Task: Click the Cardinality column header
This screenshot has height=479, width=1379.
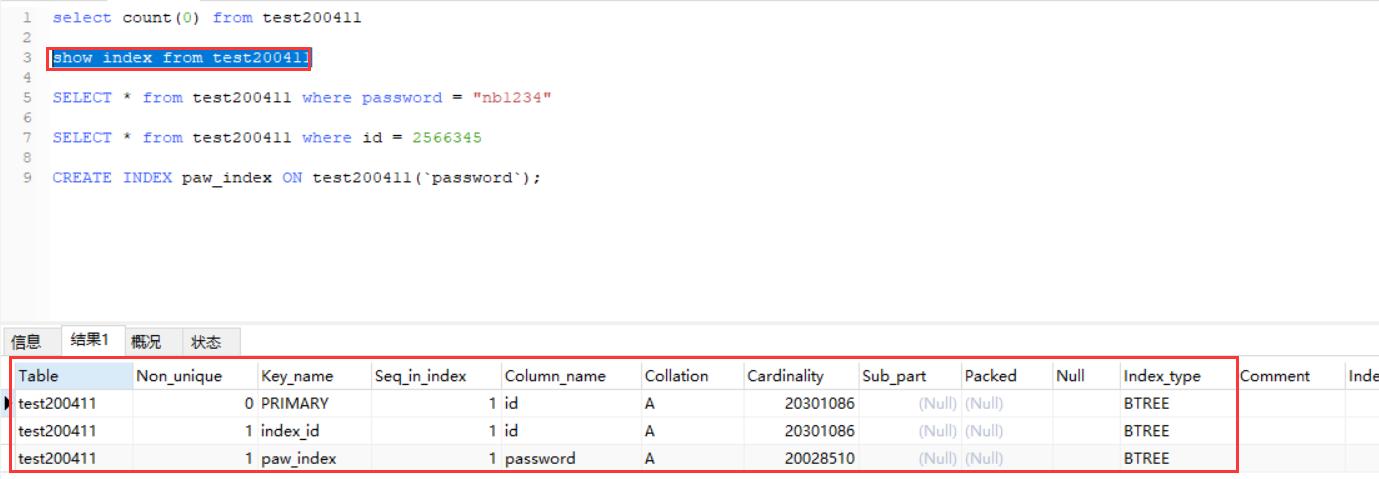Action: pos(801,376)
